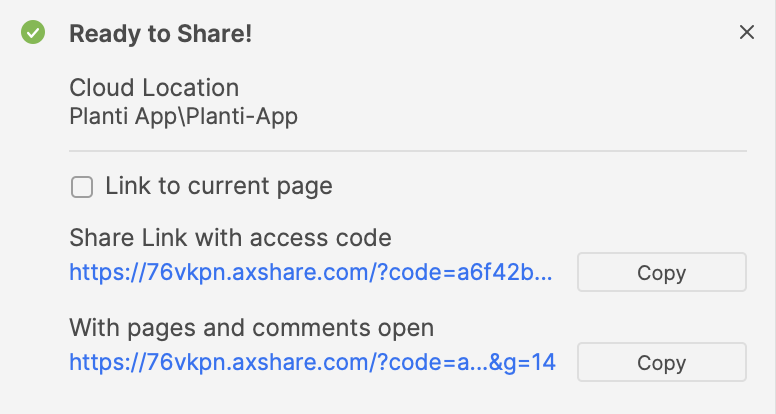Open the share link with access code
The width and height of the screenshot is (776, 414).
pyautogui.click(x=310, y=273)
